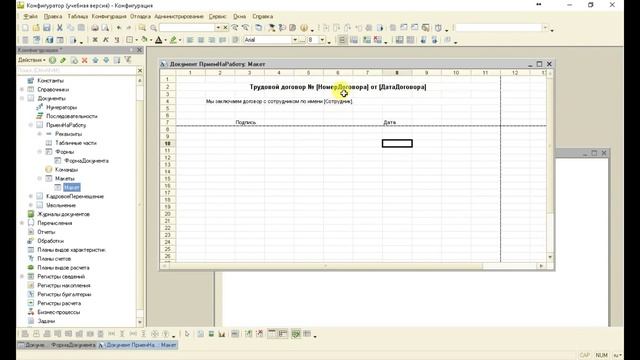The height and width of the screenshot is (360, 640).
Task: Click the Print icon in the top toolbar
Action: tap(95, 28)
